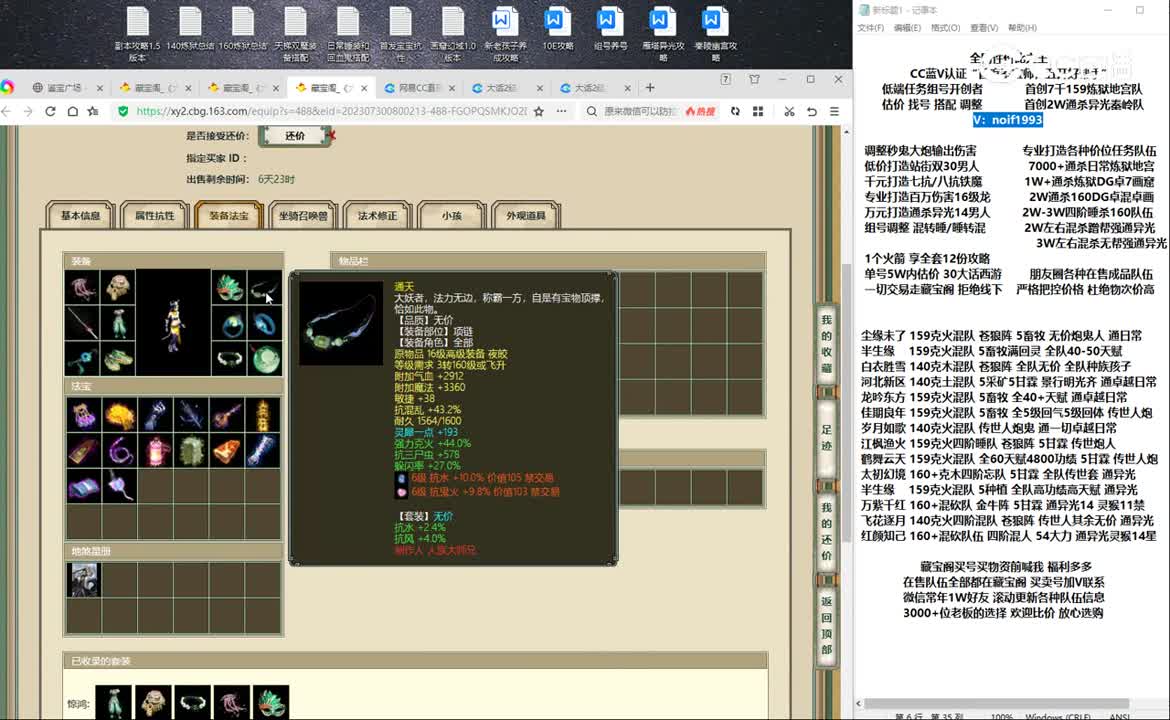Select the golden talisman treasure in 法宝
This screenshot has height=720, width=1170.
click(263, 415)
